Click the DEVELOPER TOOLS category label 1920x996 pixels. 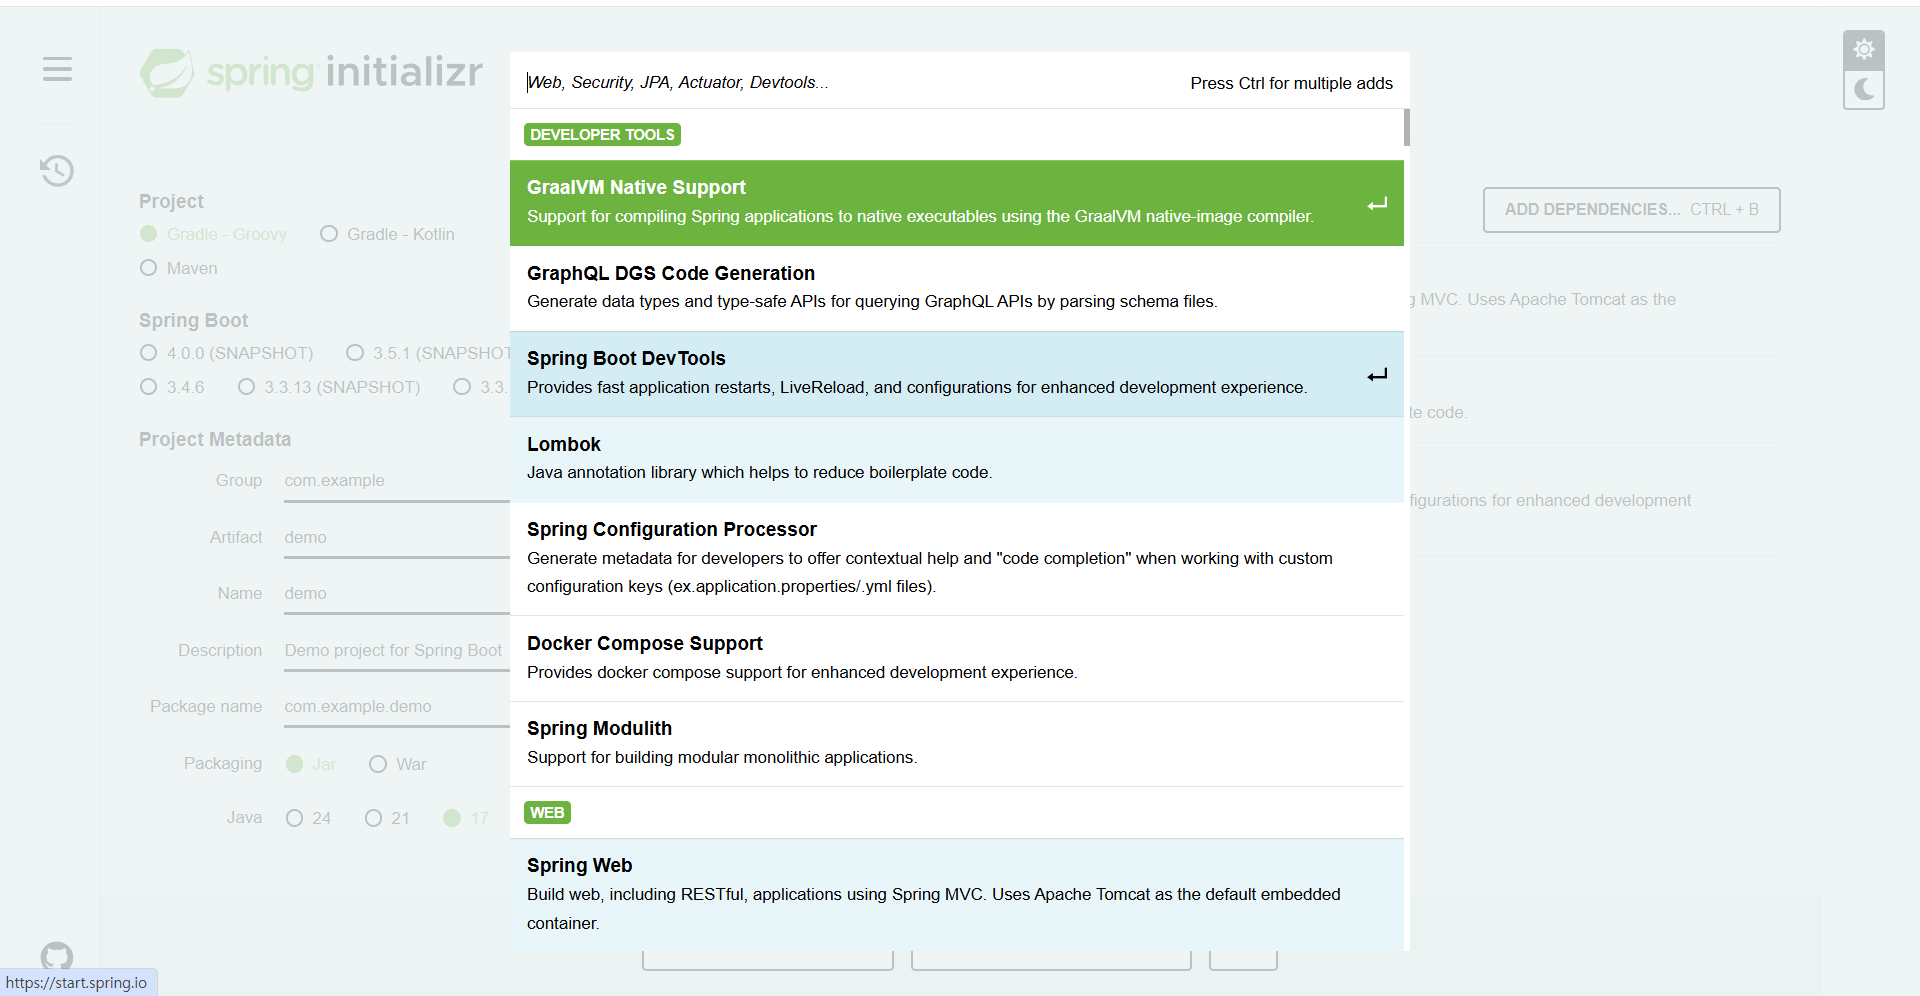pyautogui.click(x=602, y=135)
